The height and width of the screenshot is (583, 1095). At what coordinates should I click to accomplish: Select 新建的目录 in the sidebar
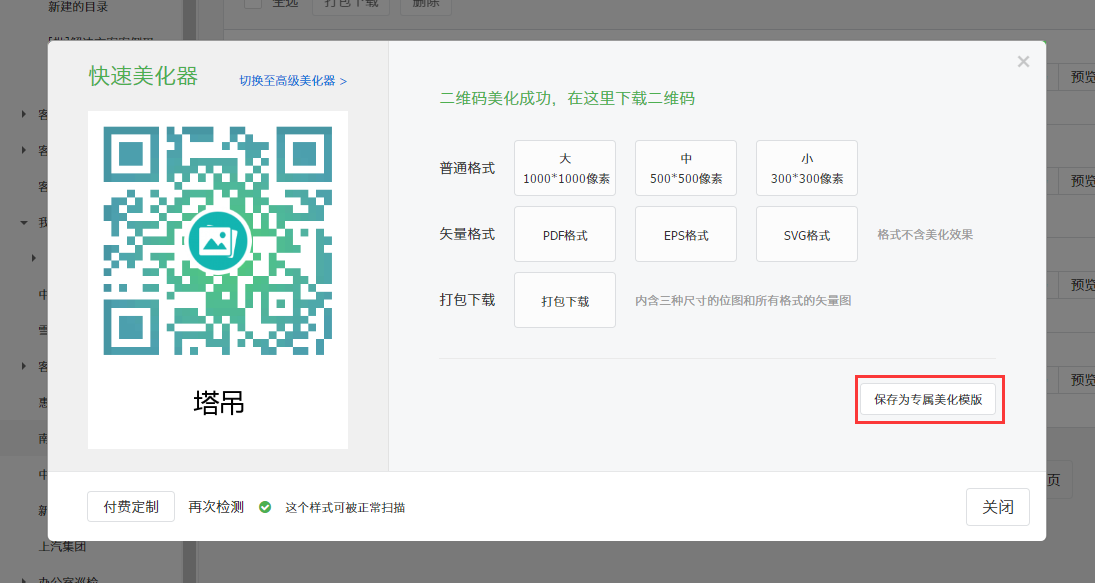(x=78, y=7)
